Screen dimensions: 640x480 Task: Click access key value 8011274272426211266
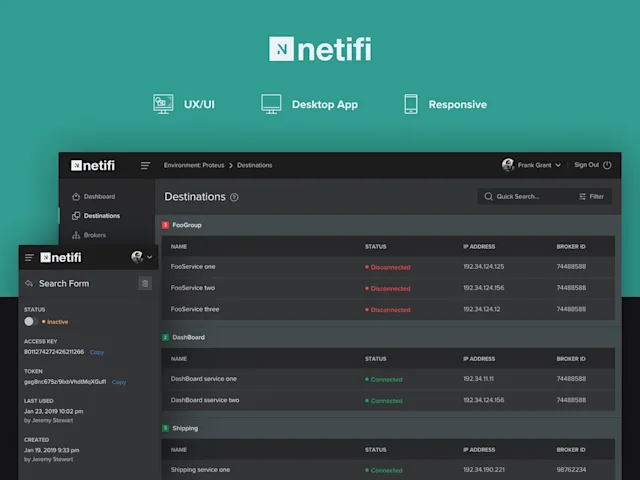[54, 352]
